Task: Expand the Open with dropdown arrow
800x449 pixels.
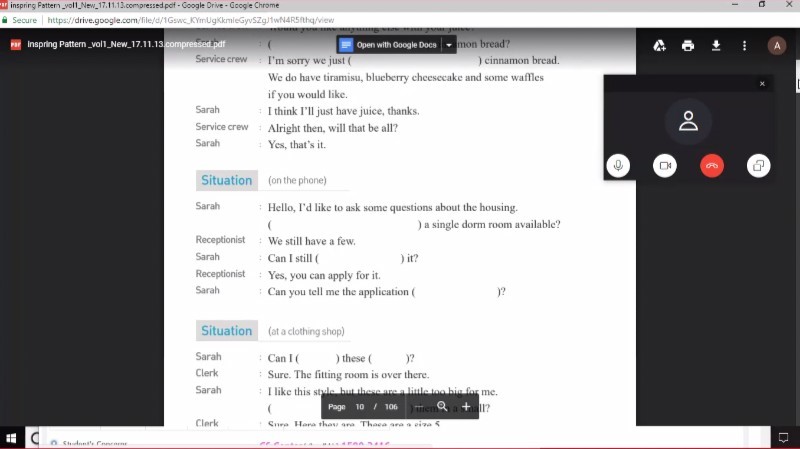Action: (x=448, y=45)
